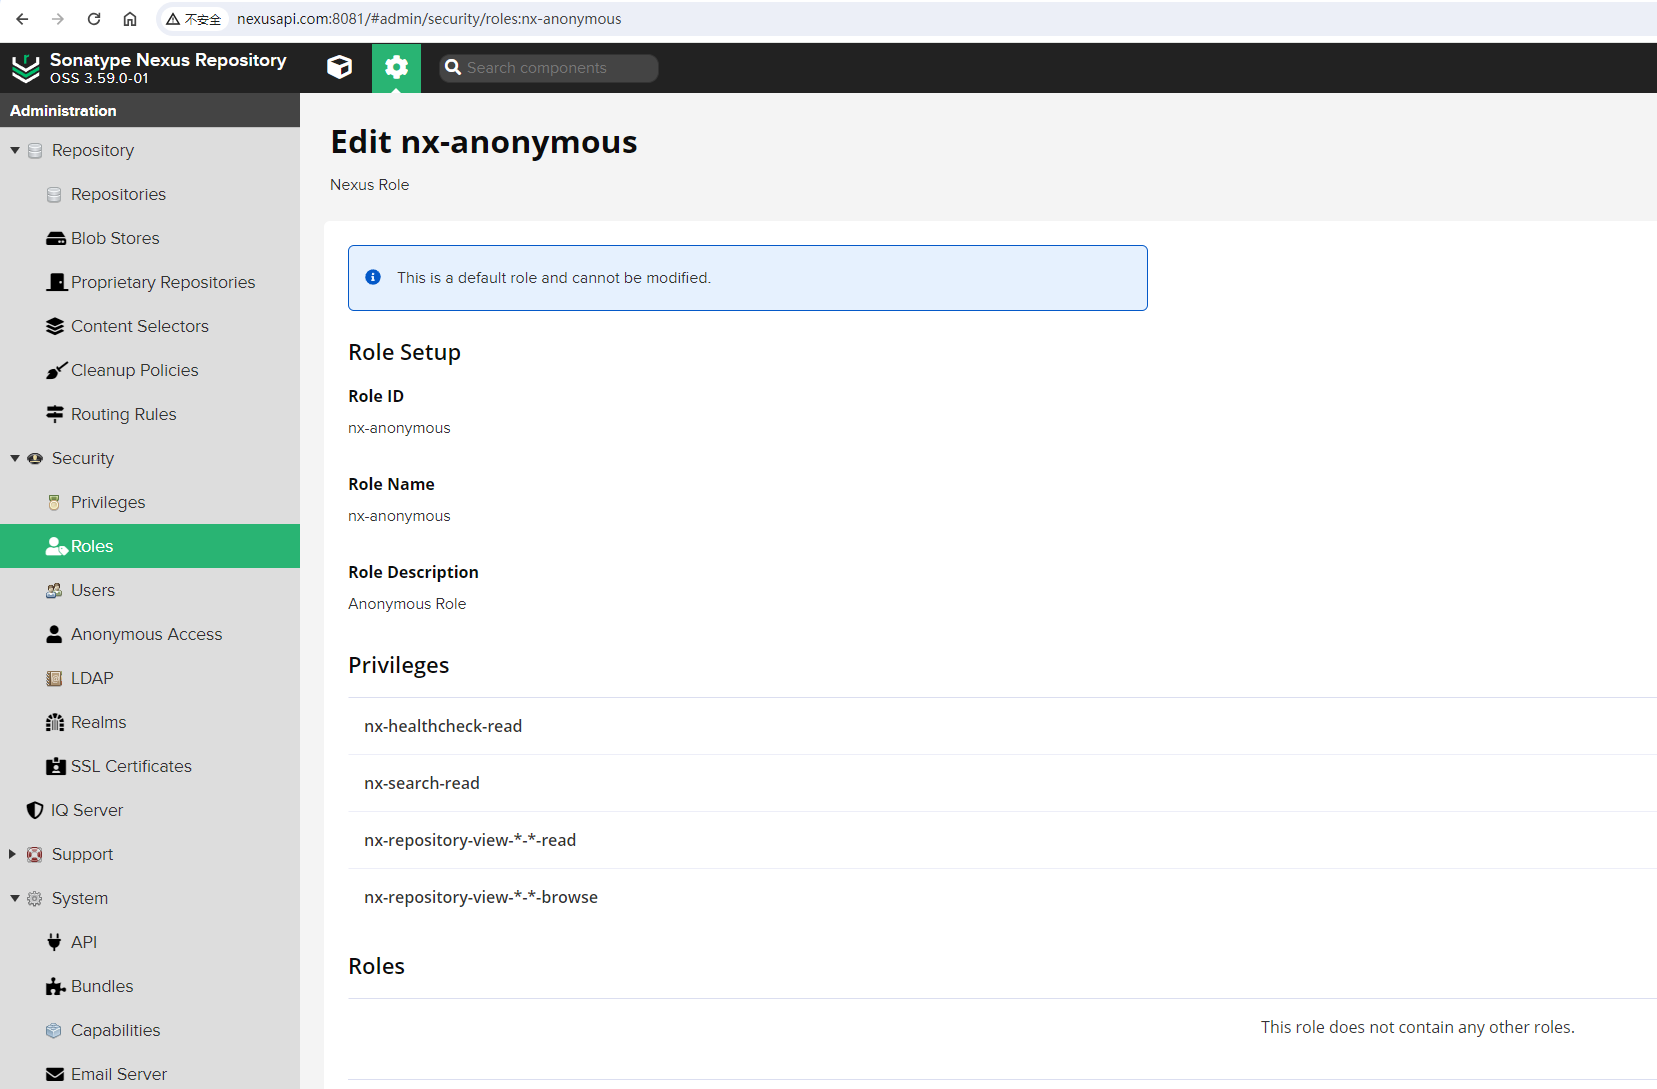
Task: Click the browser home icon
Action: [x=130, y=19]
